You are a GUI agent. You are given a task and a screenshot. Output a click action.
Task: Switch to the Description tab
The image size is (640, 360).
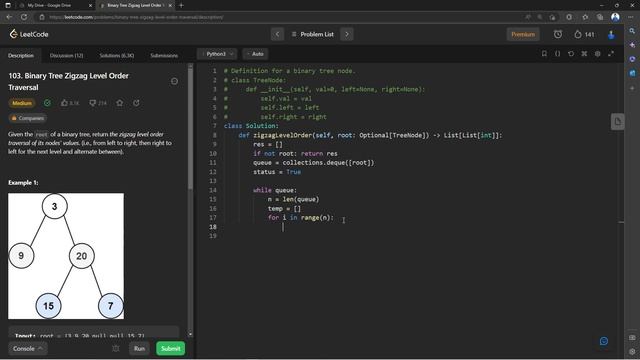(21, 56)
